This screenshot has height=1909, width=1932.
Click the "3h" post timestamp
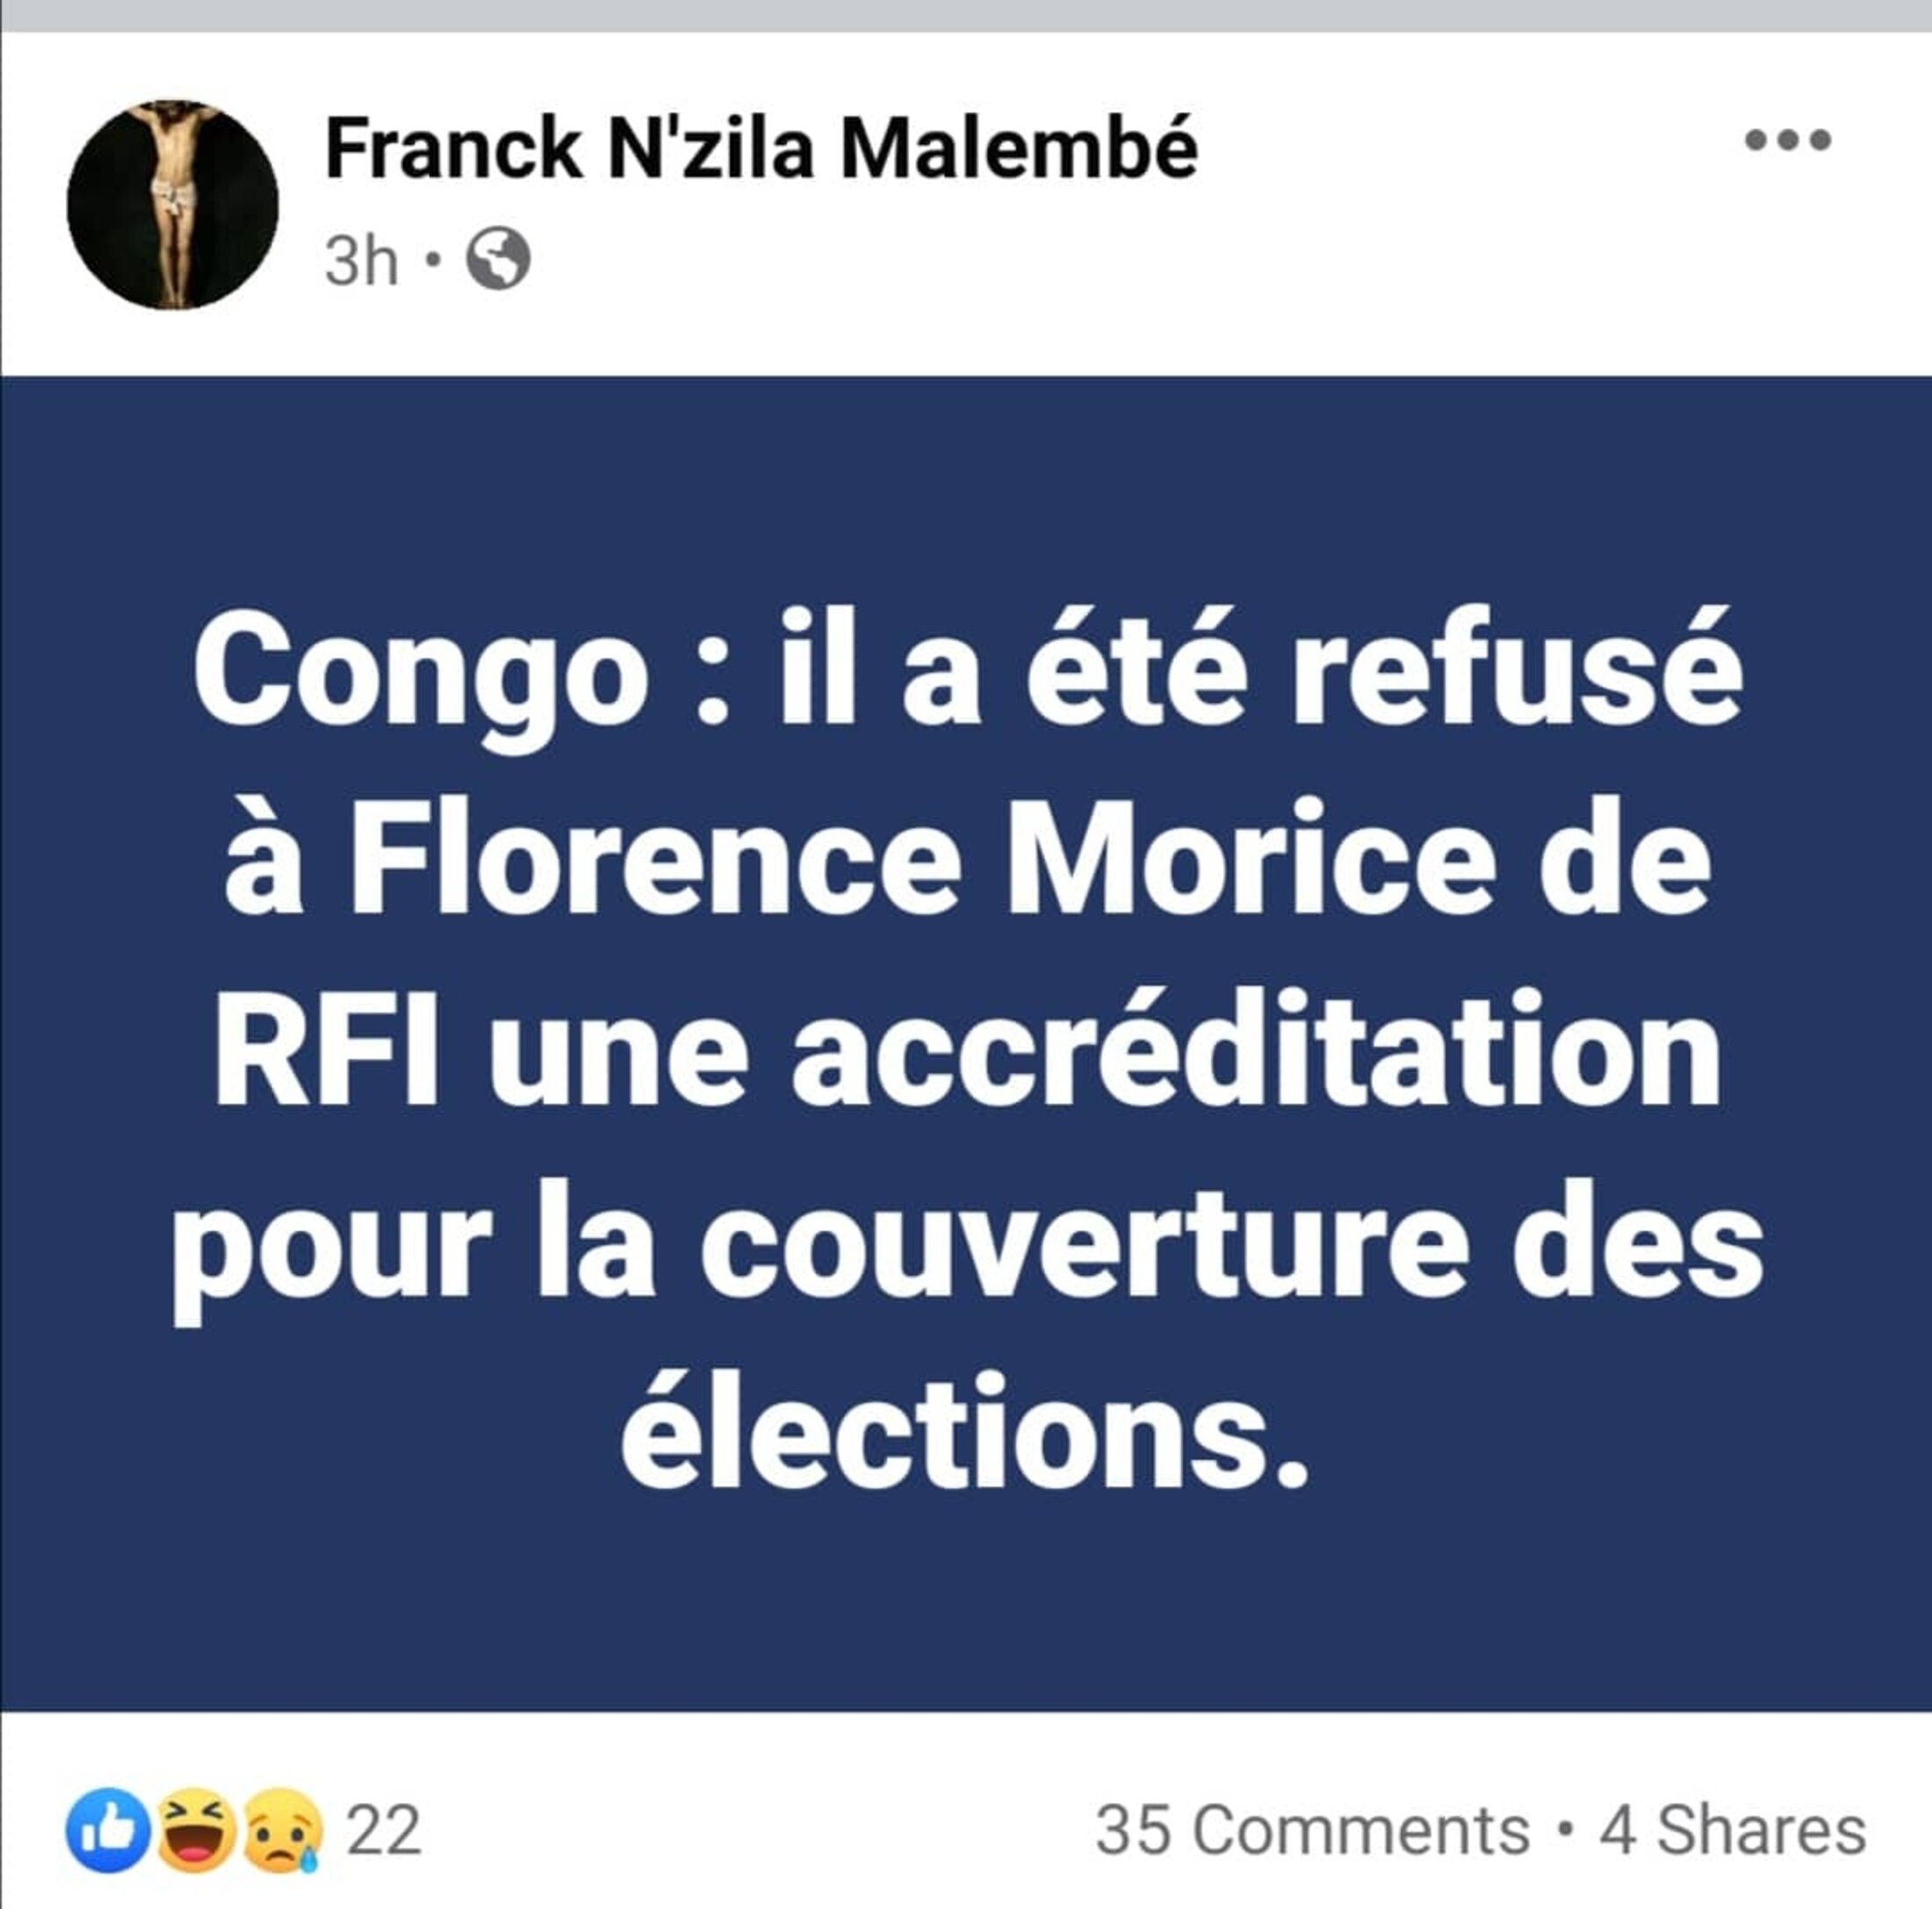[361, 261]
